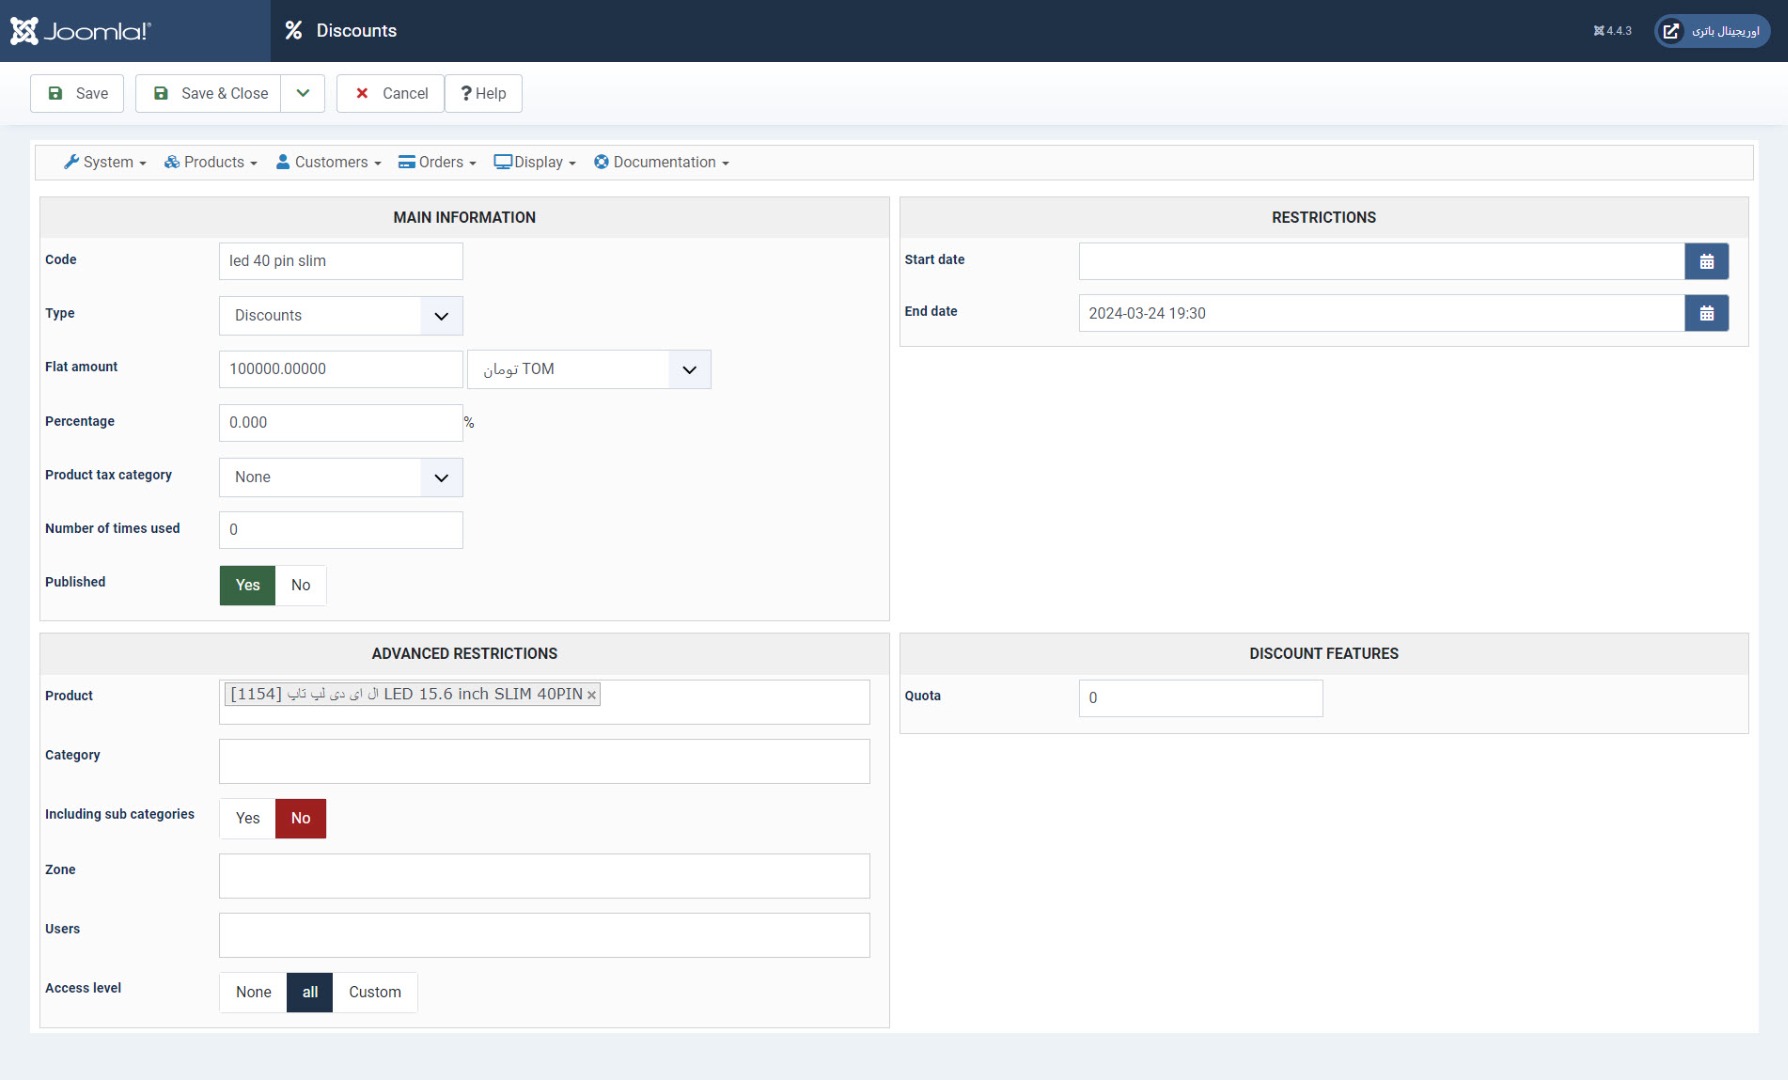Open the site preview link icon
This screenshot has height=1080, width=1788.
1671,31
